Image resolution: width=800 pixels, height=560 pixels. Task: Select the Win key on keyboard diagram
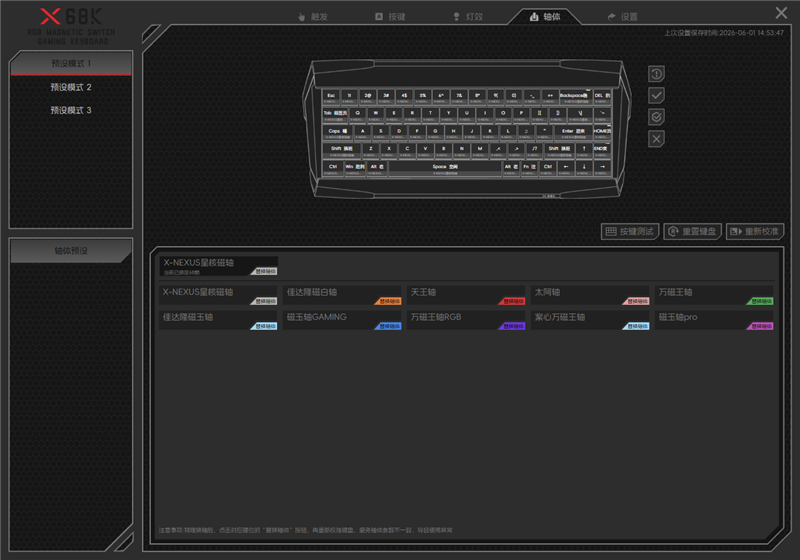point(355,169)
